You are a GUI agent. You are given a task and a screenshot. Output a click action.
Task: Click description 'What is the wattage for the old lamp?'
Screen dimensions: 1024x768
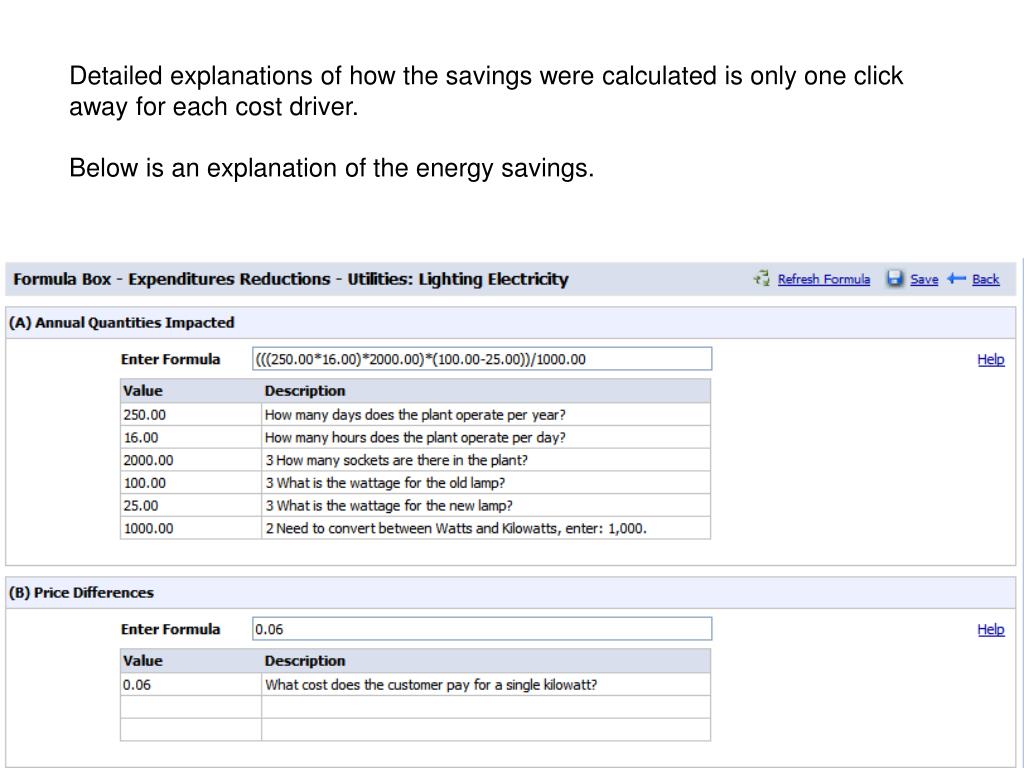(x=391, y=483)
